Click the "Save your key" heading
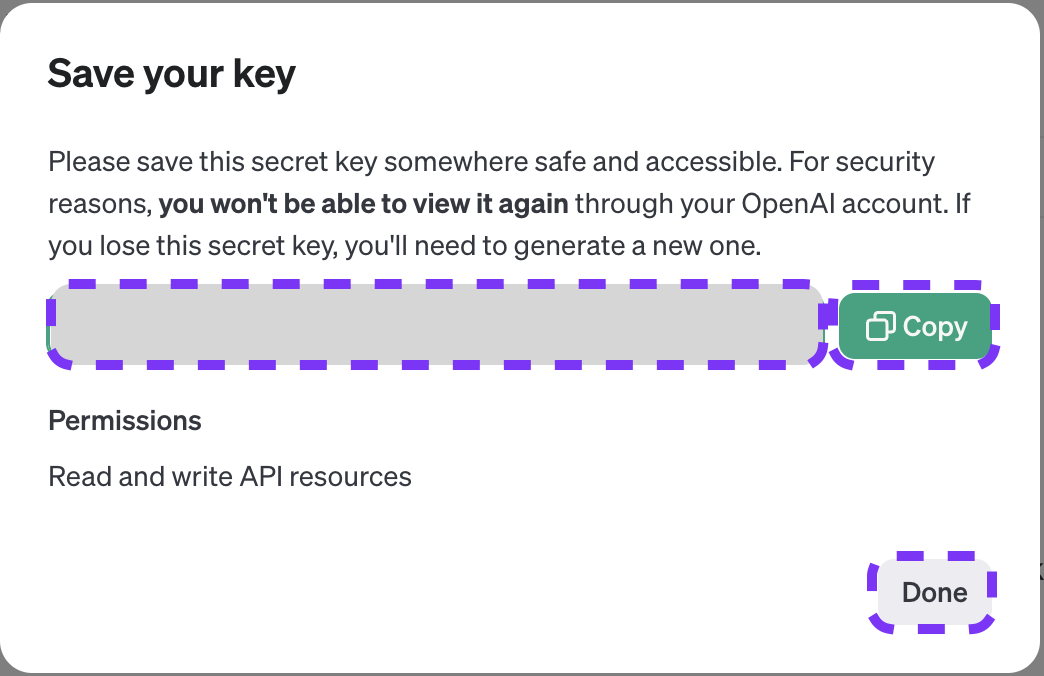Image resolution: width=1044 pixels, height=676 pixels. click(x=172, y=74)
